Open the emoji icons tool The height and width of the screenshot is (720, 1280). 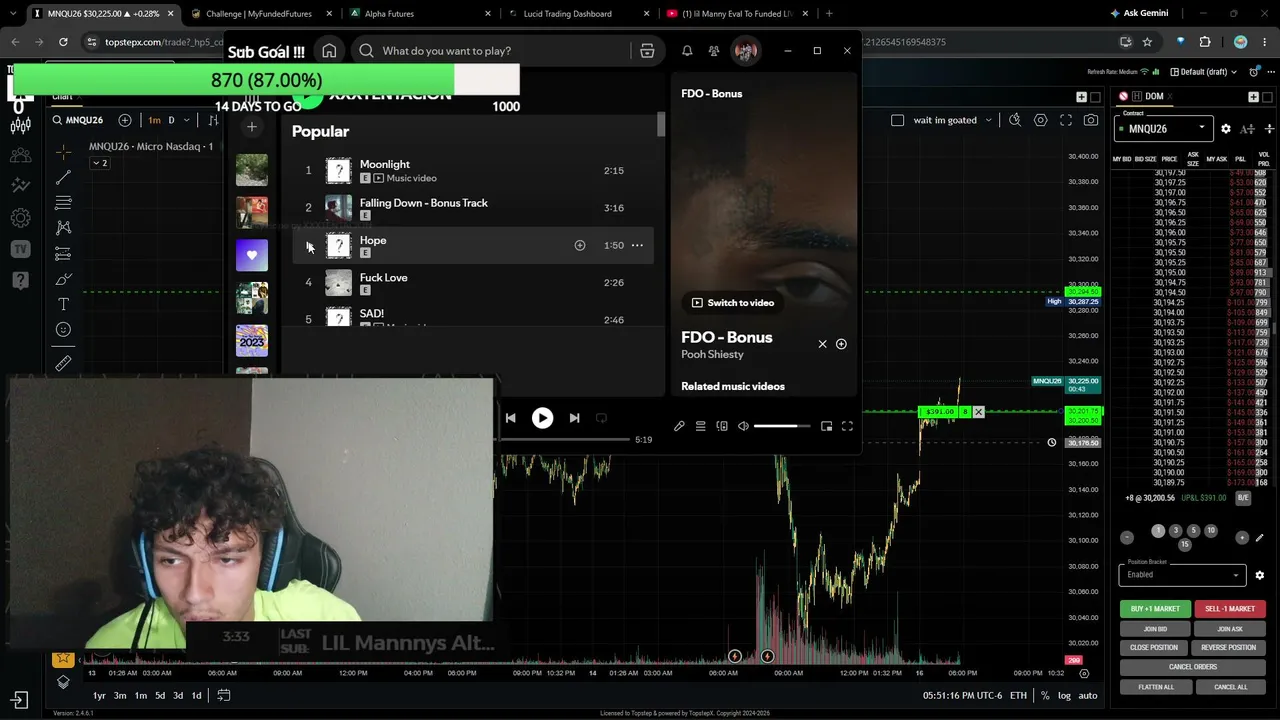(63, 330)
